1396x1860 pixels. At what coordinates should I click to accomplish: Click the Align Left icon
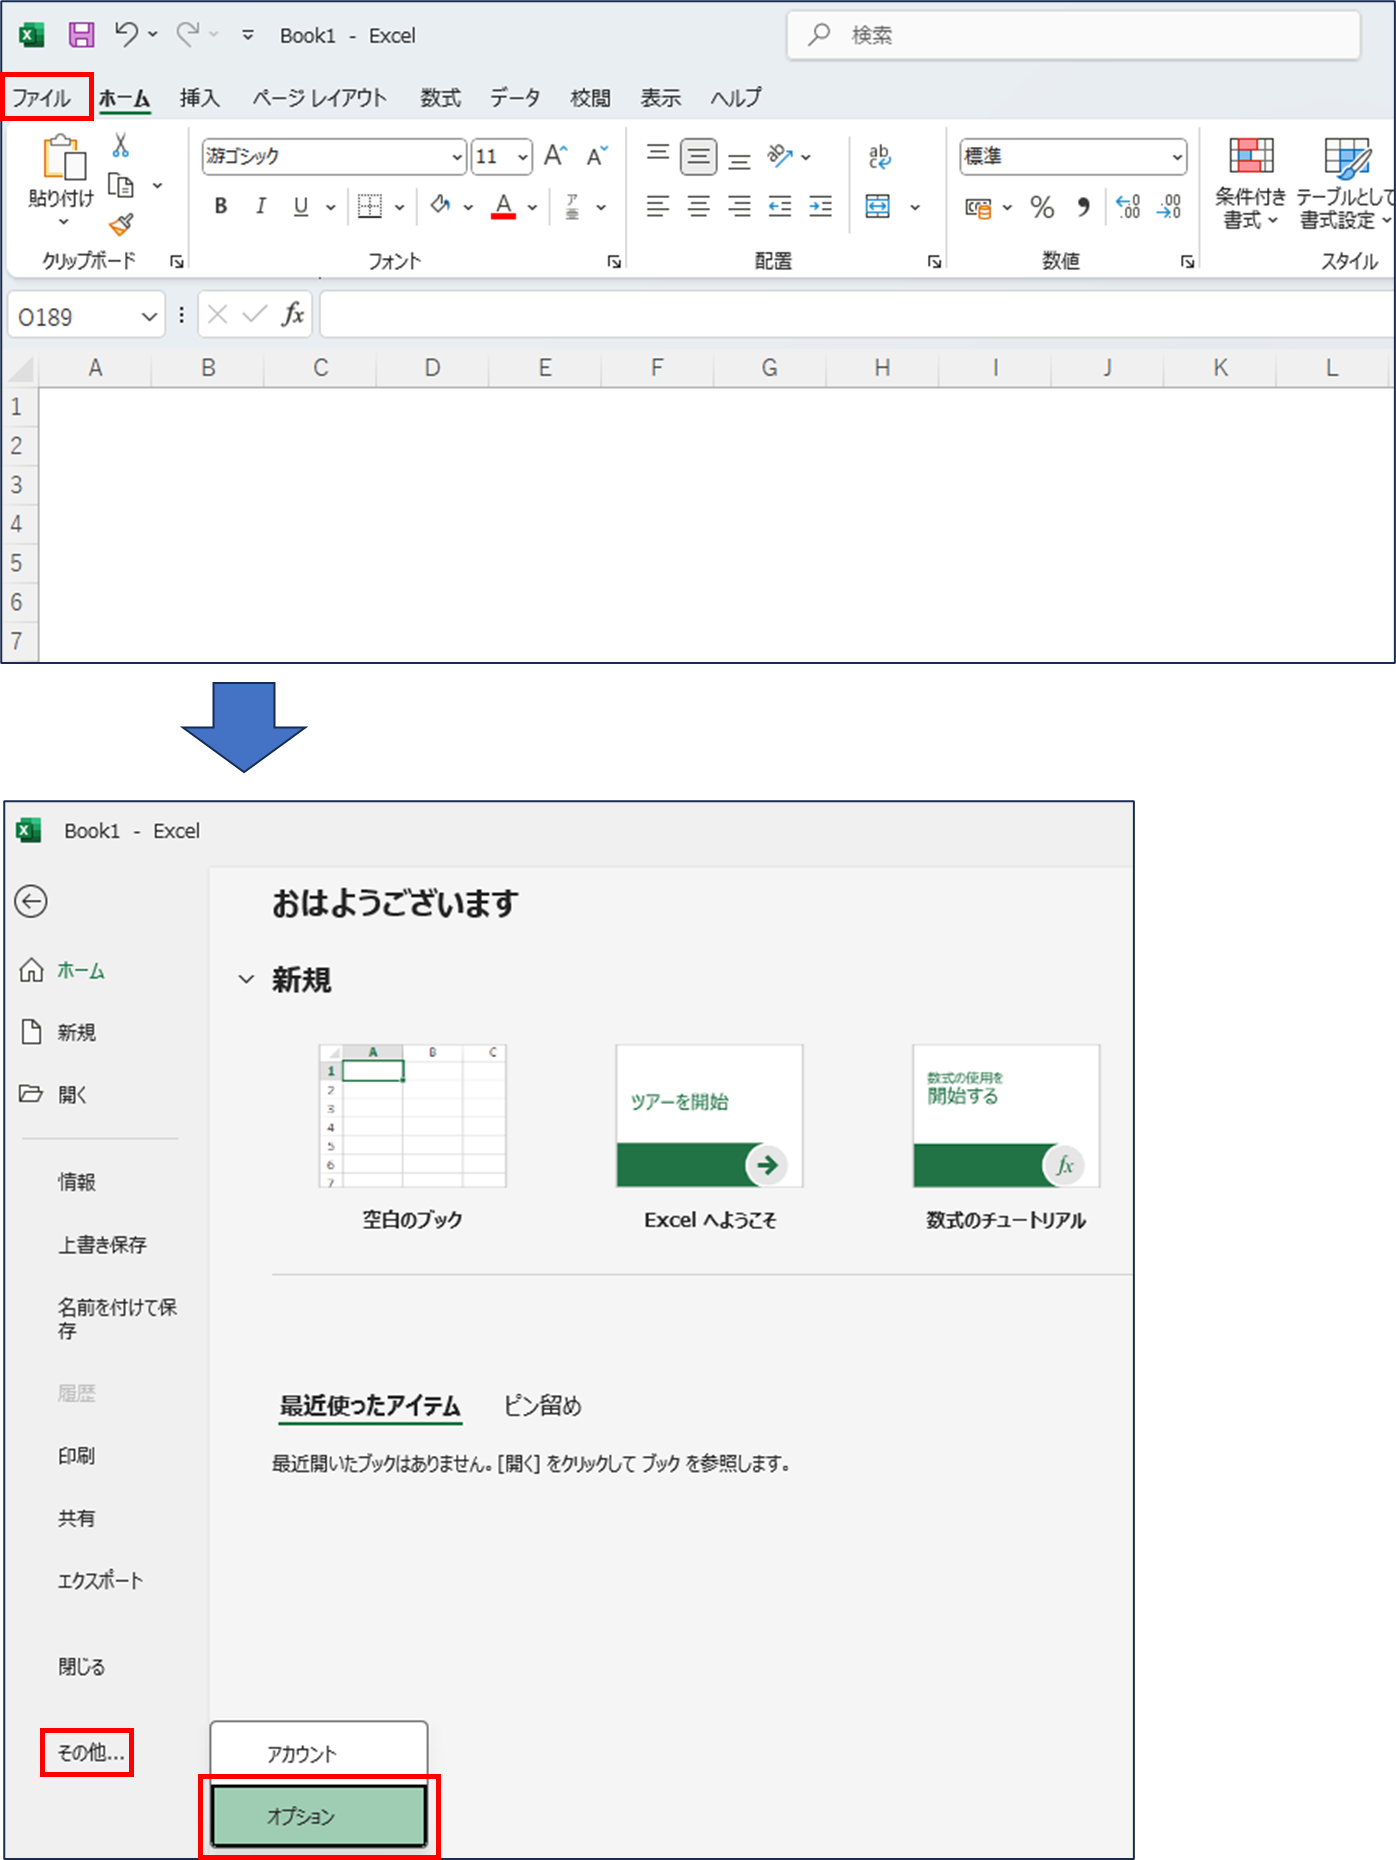658,206
